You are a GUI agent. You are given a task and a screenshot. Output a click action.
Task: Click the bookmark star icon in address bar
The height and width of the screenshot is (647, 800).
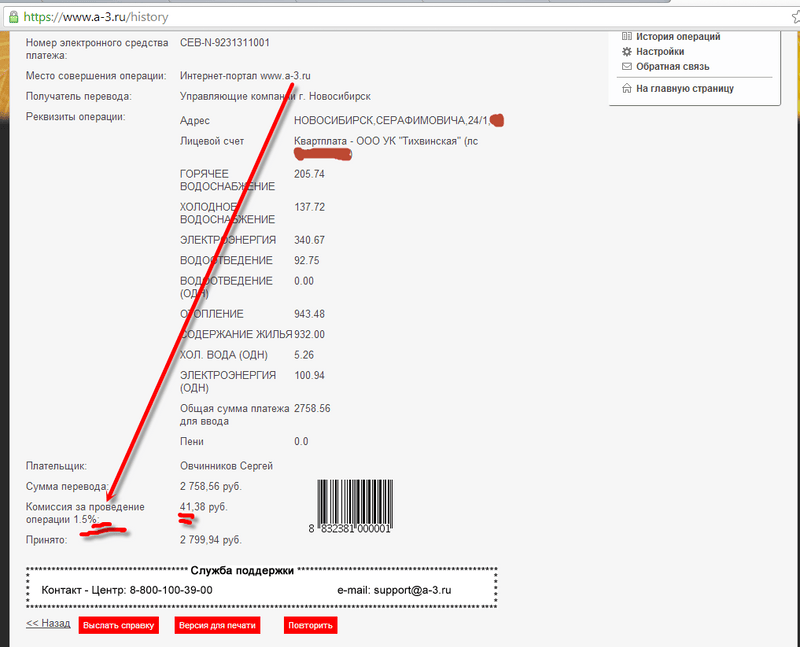click(x=796, y=17)
